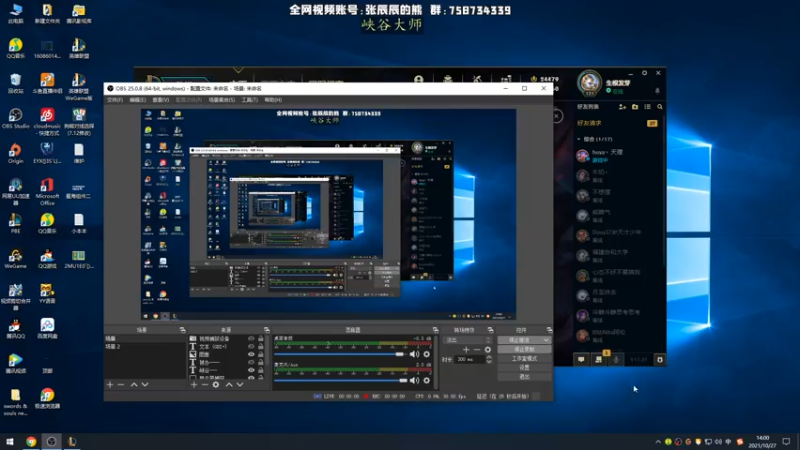Open the 工具(T) menu in OBS

(x=249, y=100)
